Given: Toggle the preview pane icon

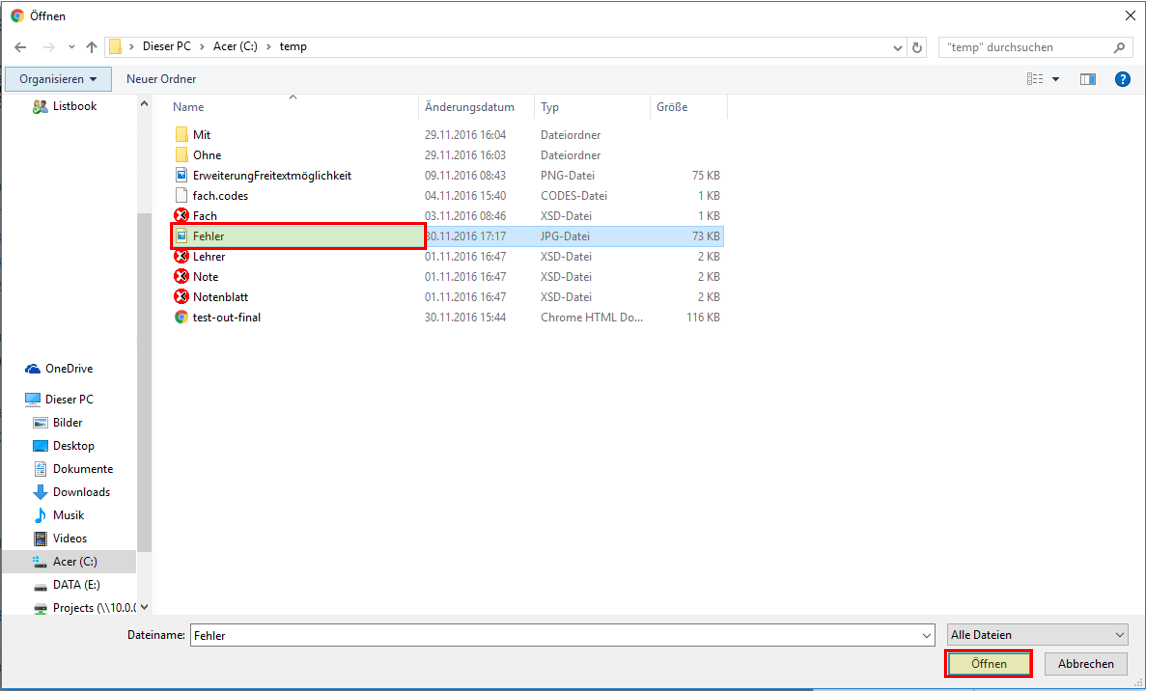Looking at the screenshot, I should click(x=1088, y=79).
